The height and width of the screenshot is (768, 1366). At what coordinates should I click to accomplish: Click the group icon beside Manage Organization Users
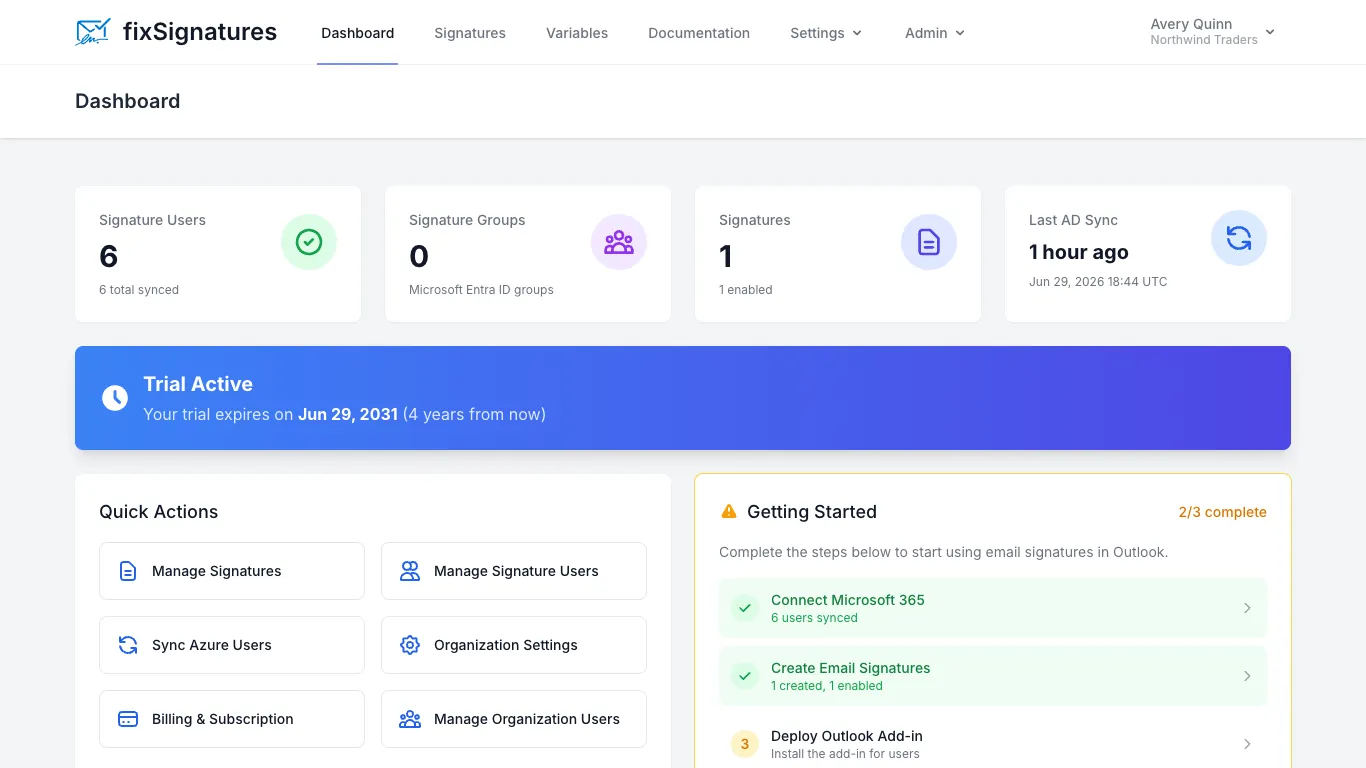coord(410,719)
